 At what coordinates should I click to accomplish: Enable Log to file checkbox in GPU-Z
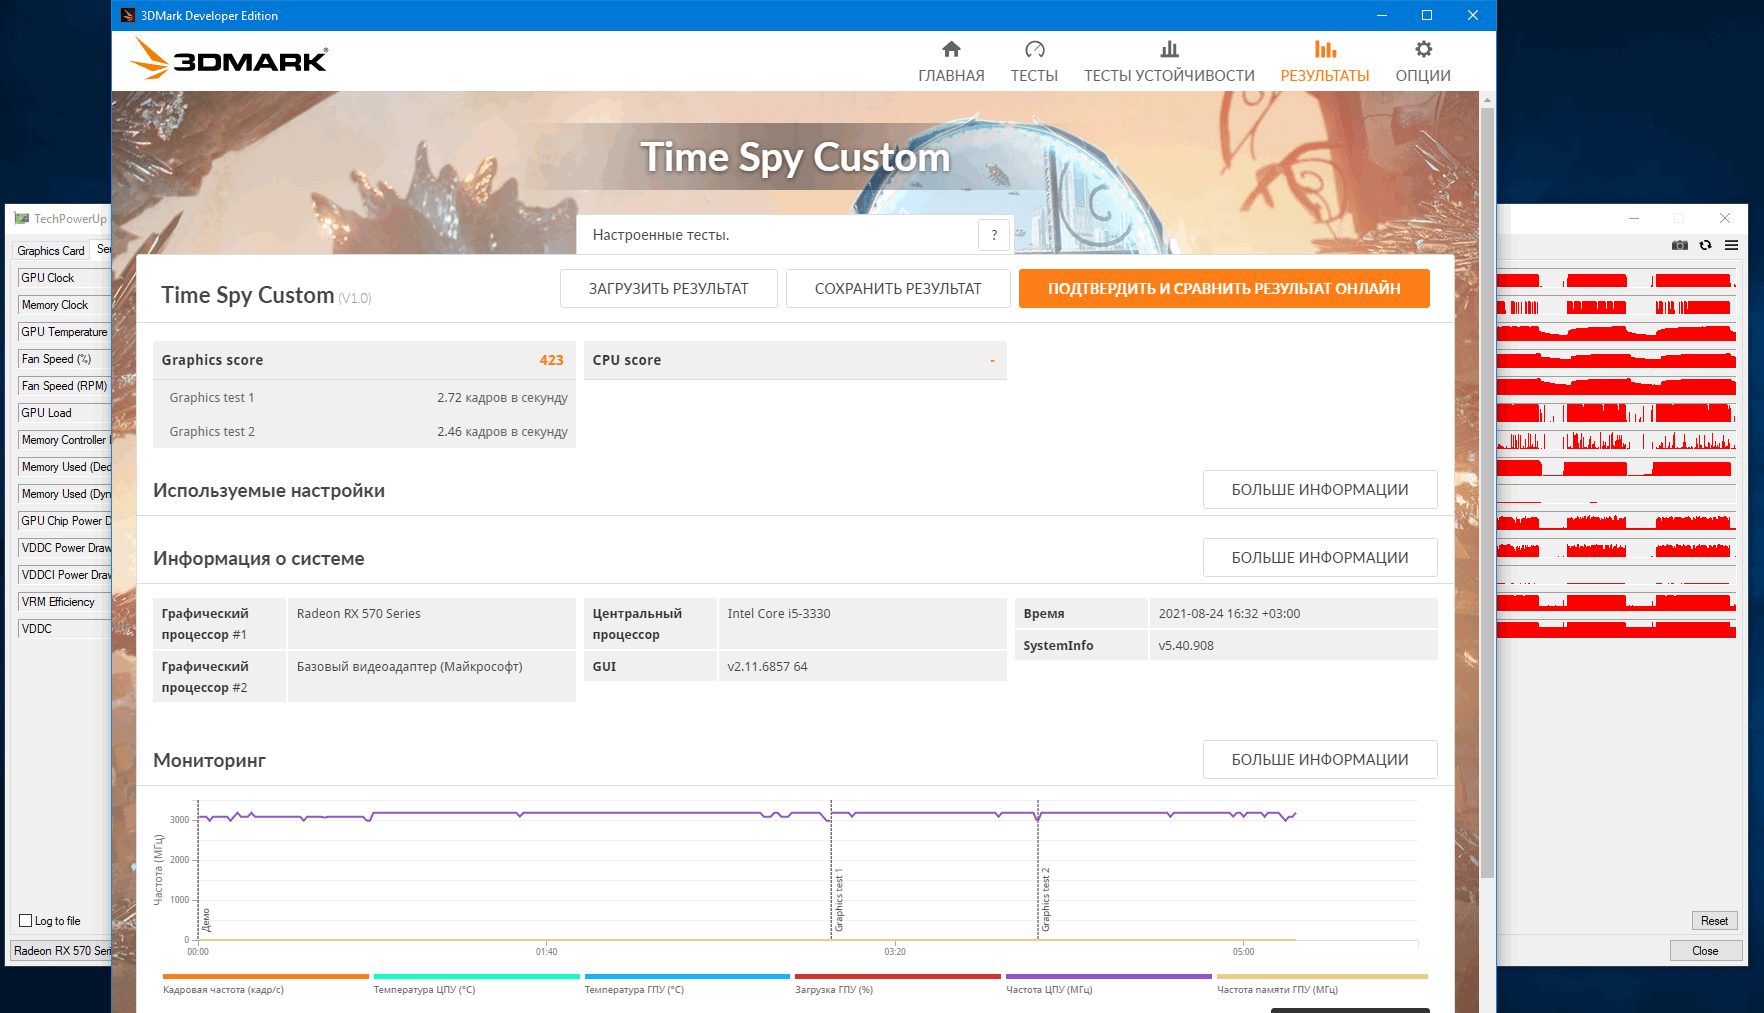25,921
